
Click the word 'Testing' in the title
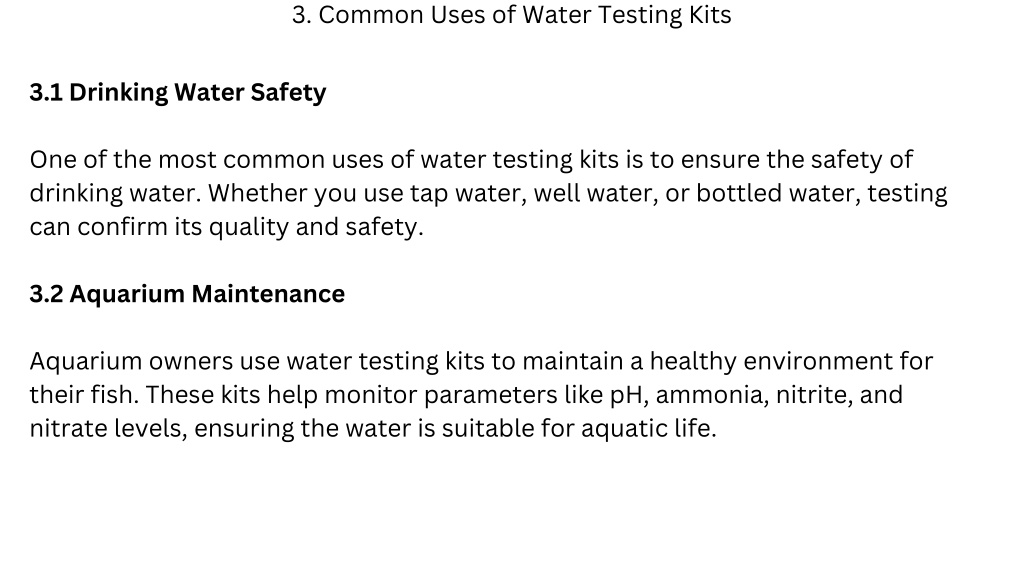[639, 15]
